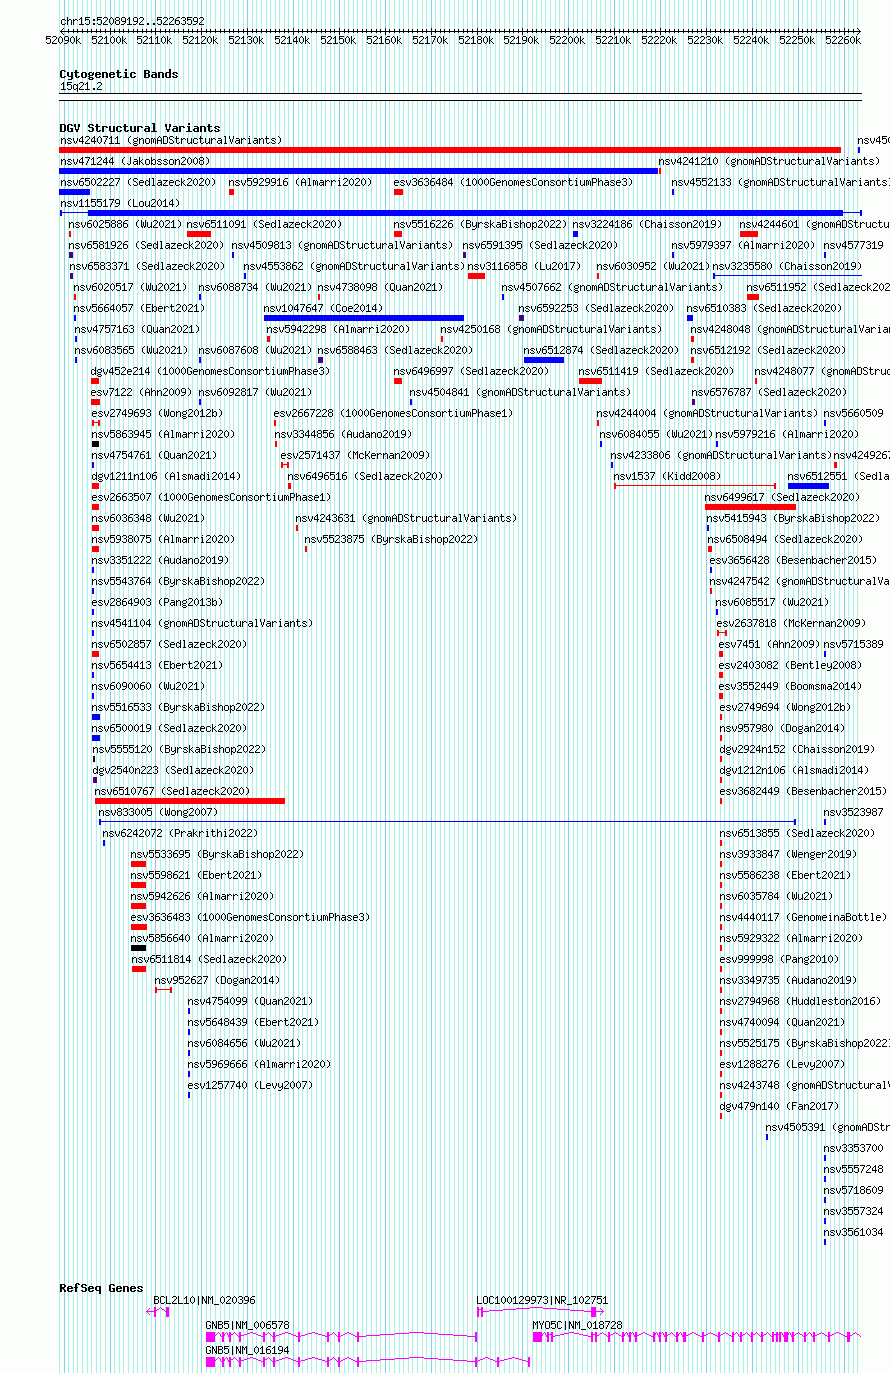Click the blue bar under nsv1047647
This screenshot has height=1373, width=890.
[364, 318]
